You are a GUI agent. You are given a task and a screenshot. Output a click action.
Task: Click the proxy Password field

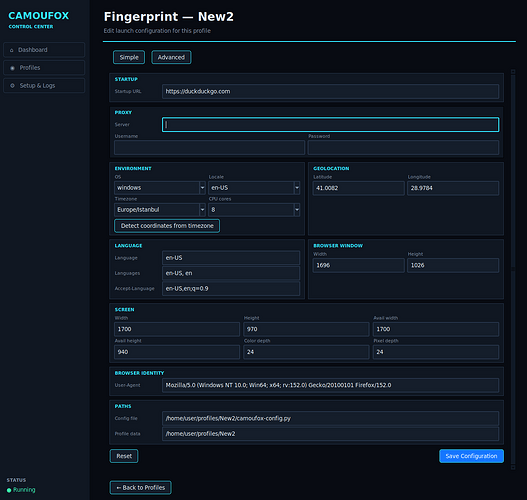pos(403,148)
